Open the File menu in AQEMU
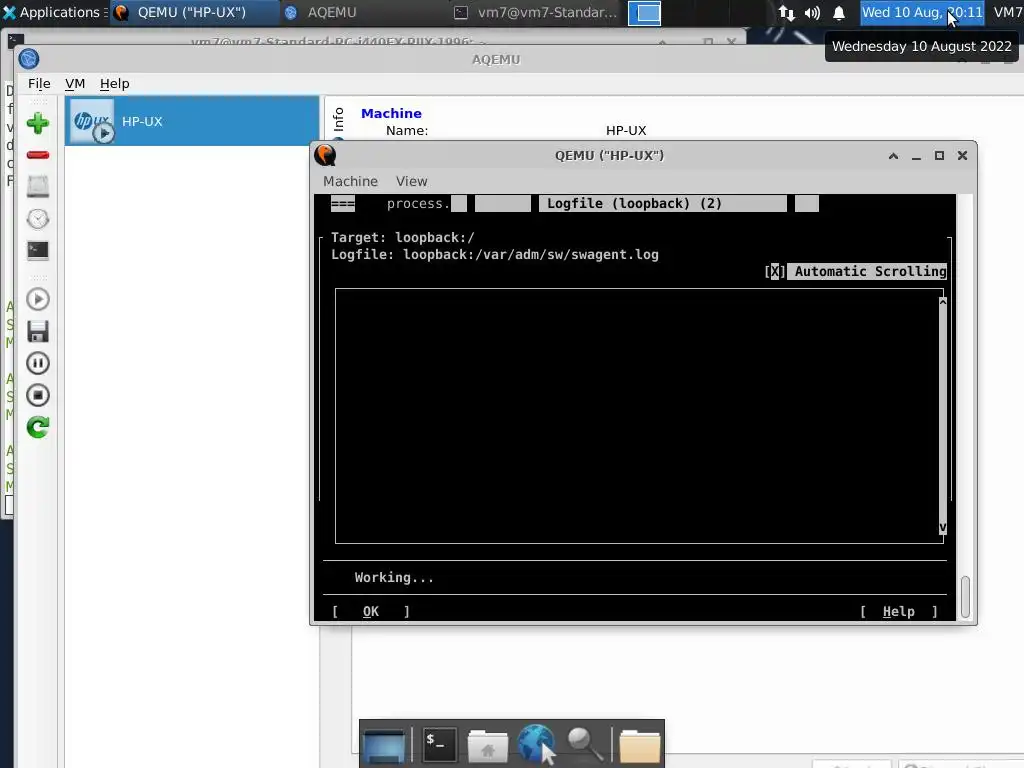This screenshot has height=768, width=1024. (39, 84)
